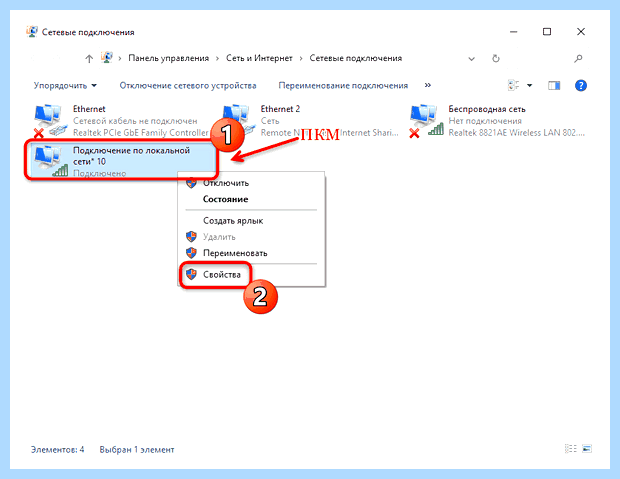Image resolution: width=620 pixels, height=479 pixels.
Task: Click Сетевые подключения breadcrumb
Action: click(355, 58)
